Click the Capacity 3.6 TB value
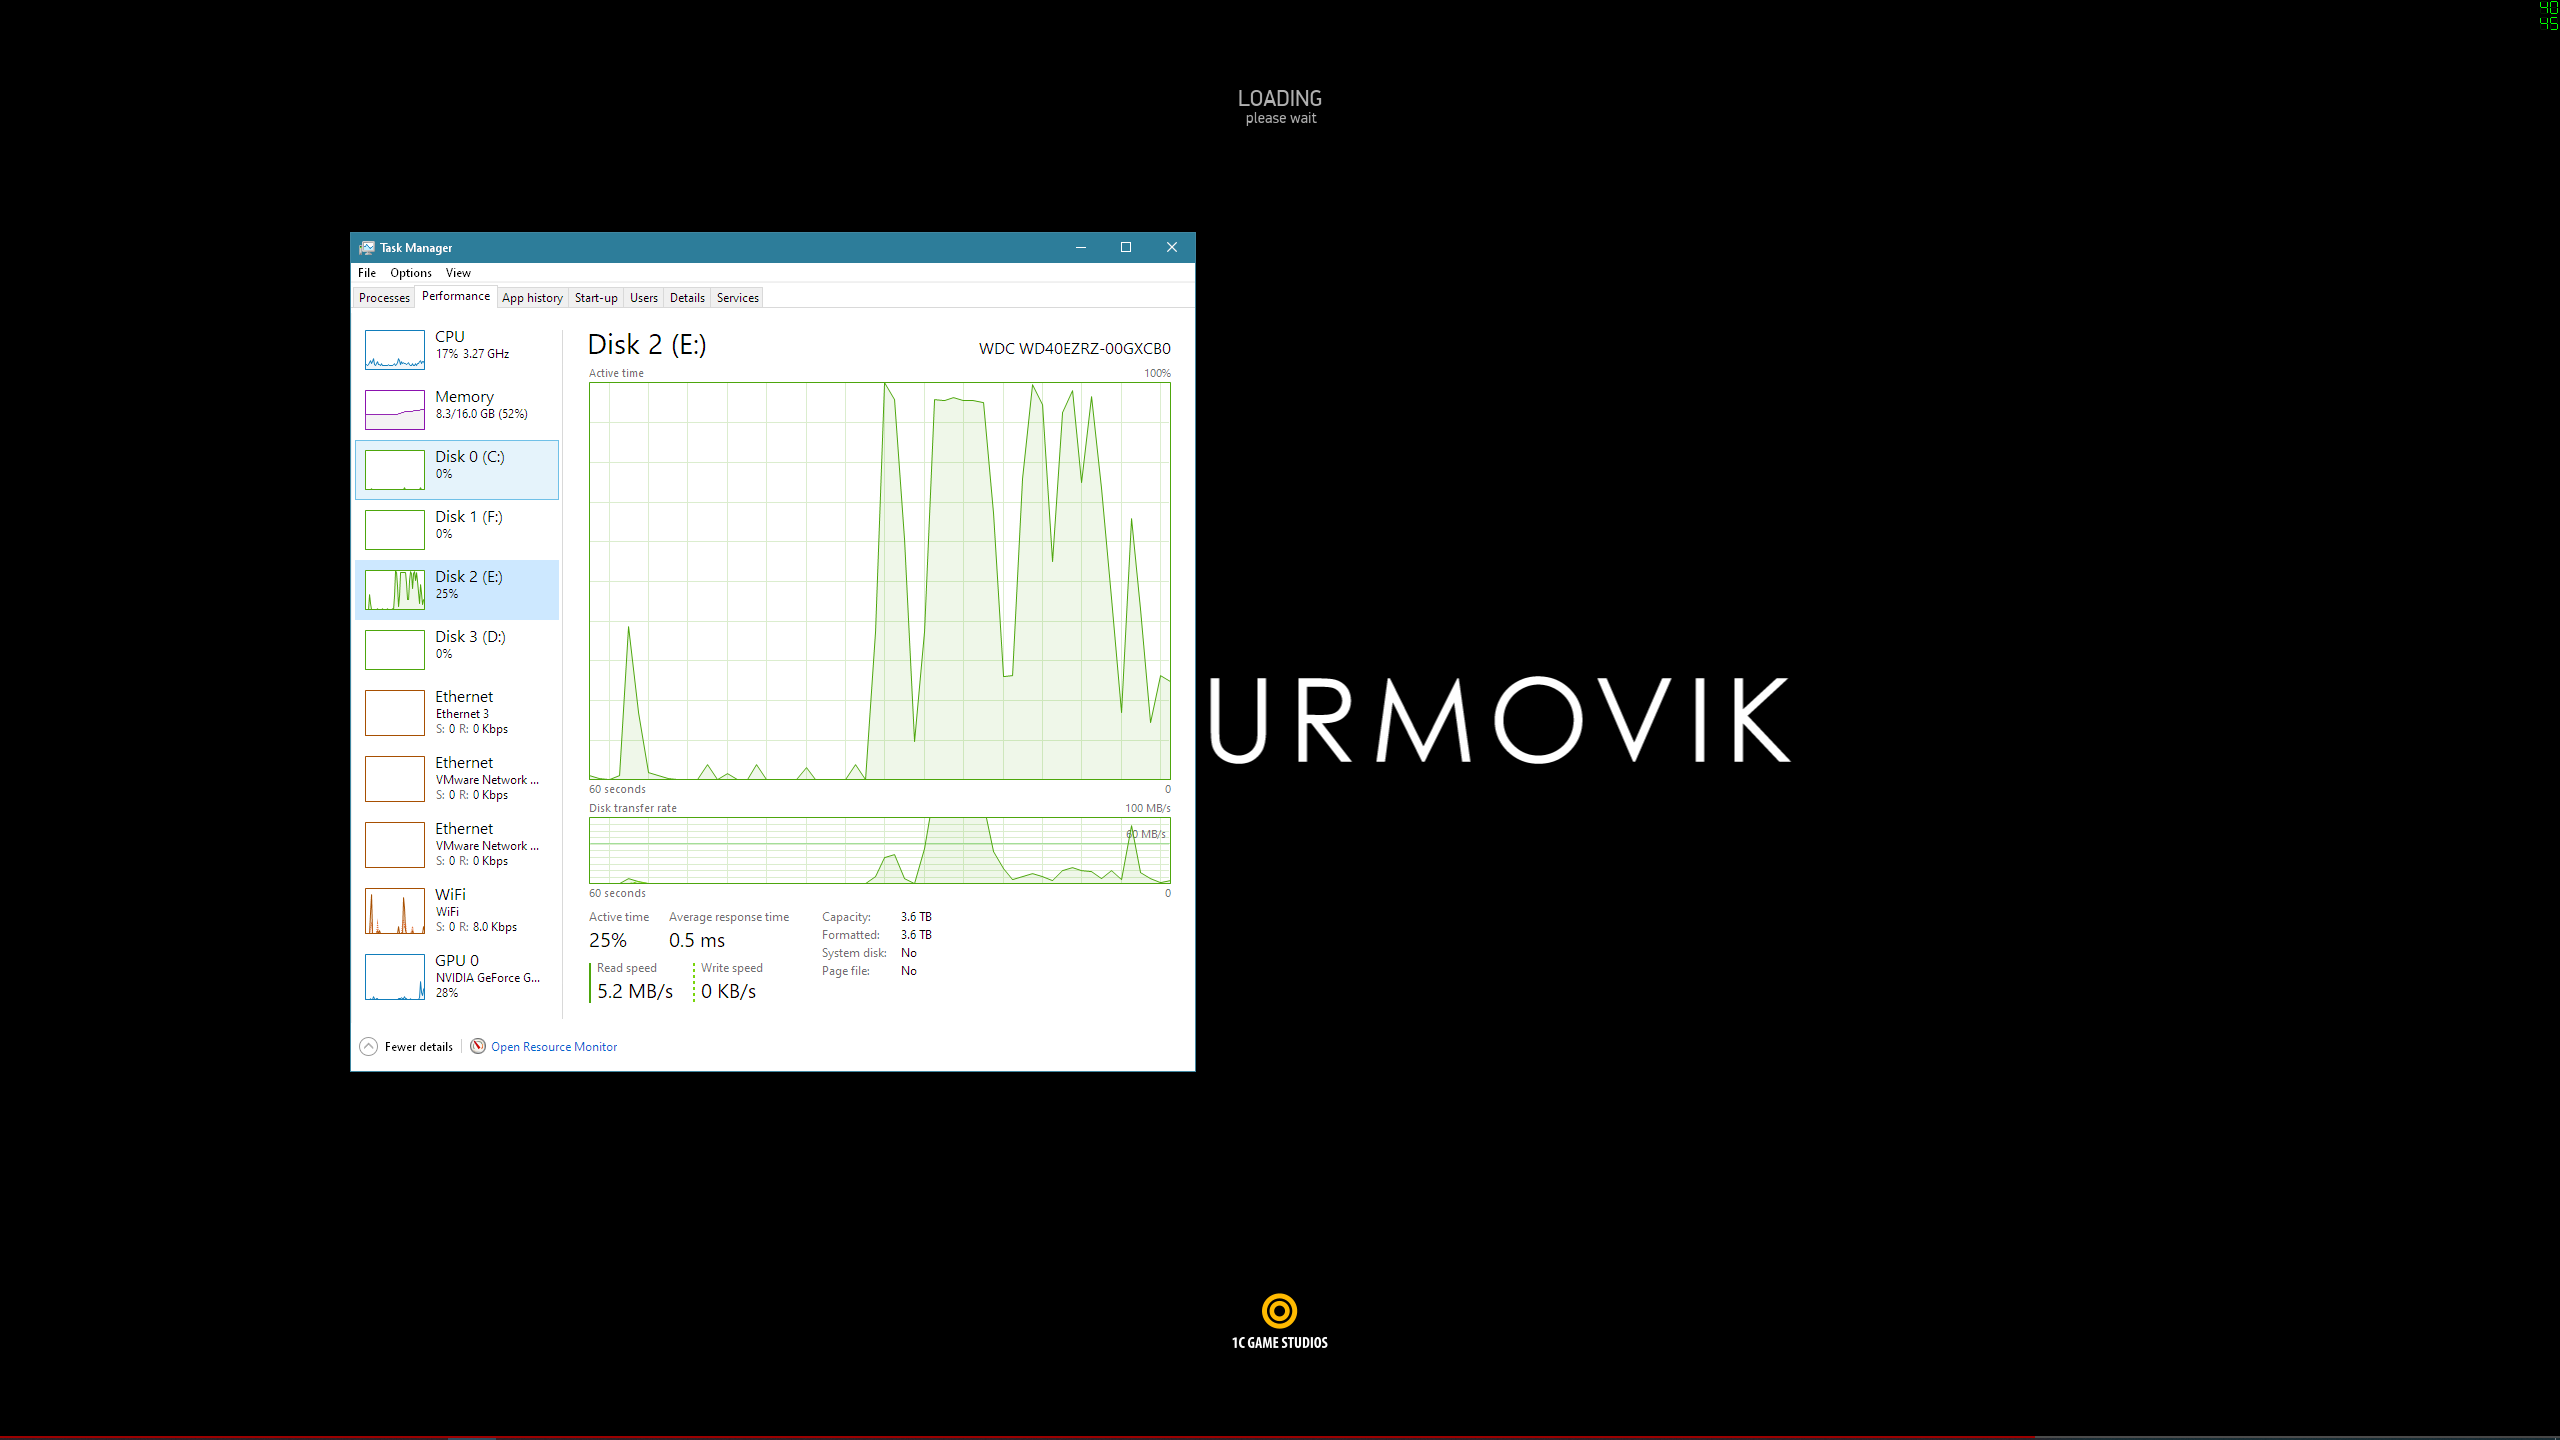Viewport: 2560px width, 1440px height. tap(916, 917)
